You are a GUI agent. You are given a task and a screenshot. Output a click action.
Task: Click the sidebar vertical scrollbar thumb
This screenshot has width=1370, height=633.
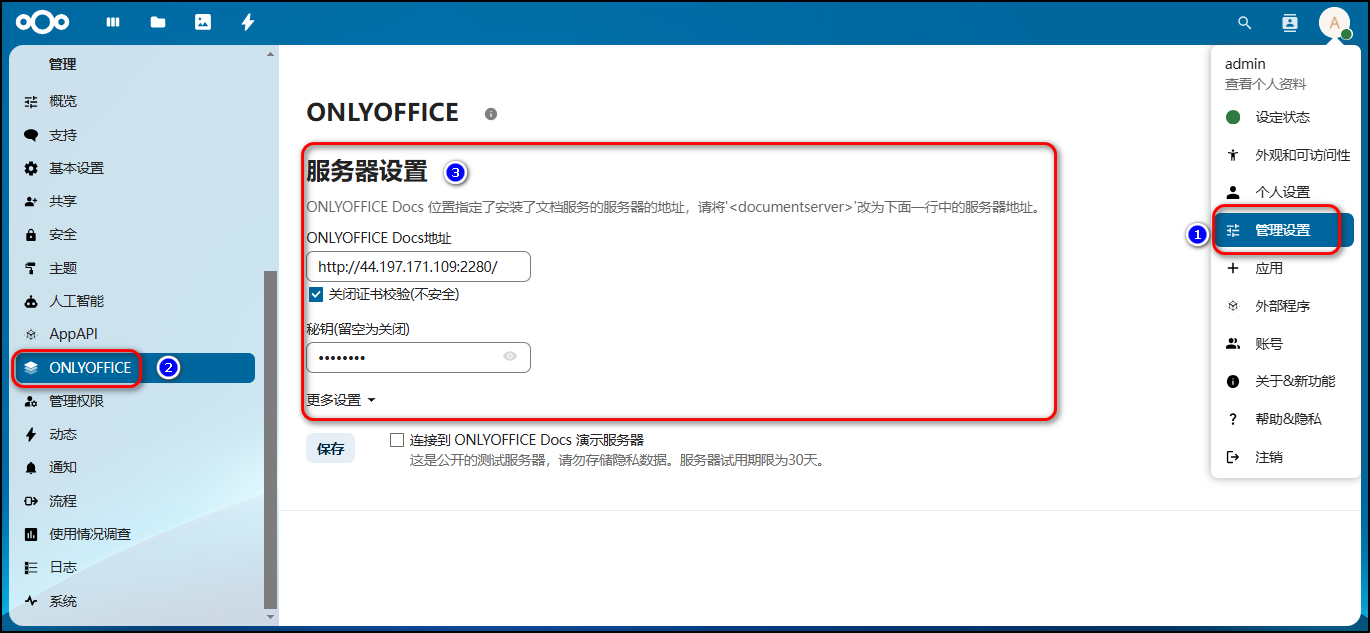click(269, 440)
